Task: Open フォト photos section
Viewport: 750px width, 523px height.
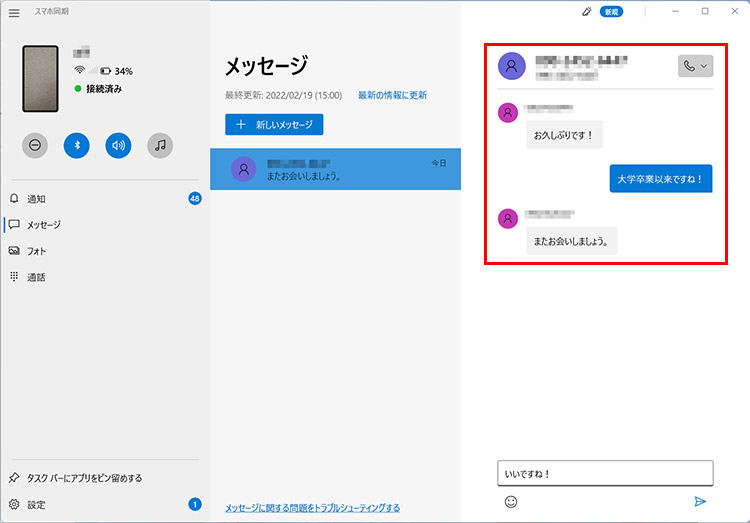Action: [x=36, y=251]
